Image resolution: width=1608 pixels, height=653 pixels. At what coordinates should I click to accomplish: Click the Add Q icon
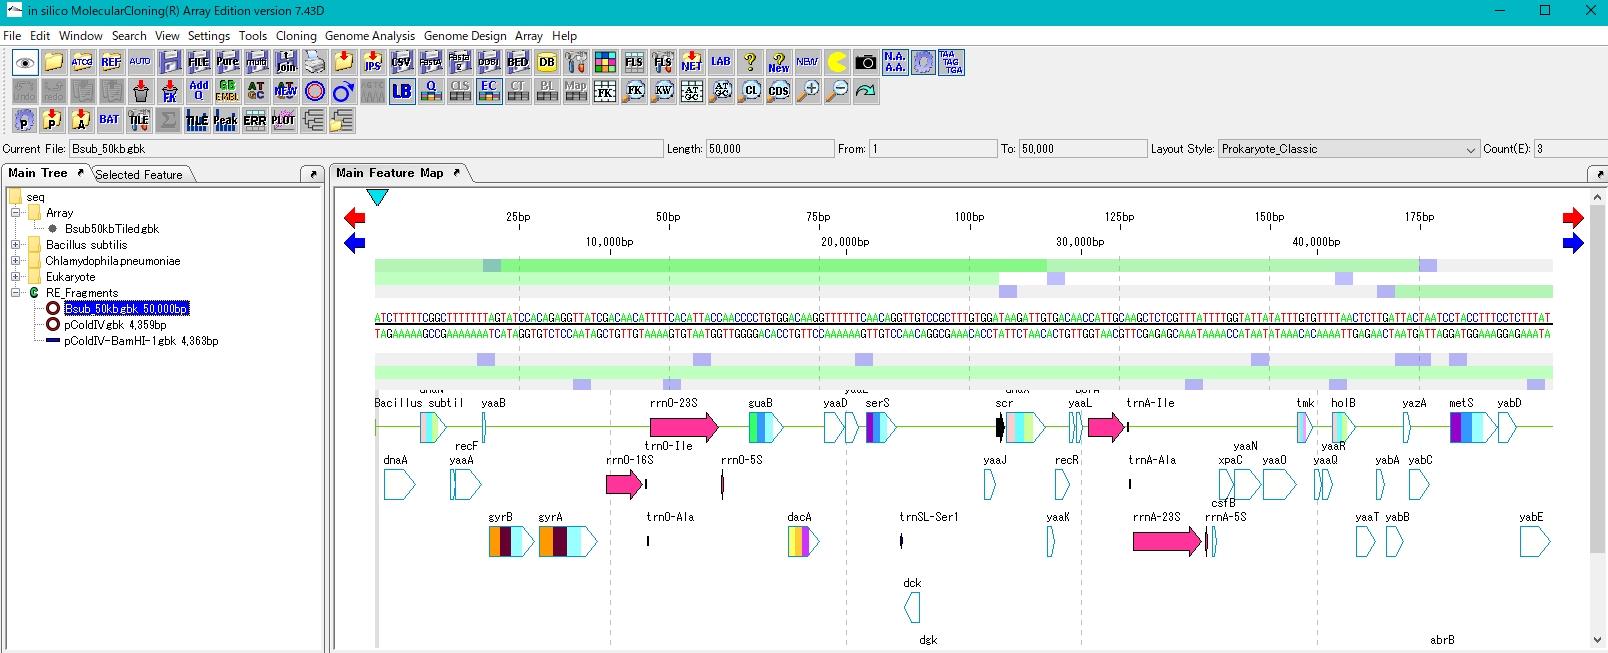(x=199, y=91)
